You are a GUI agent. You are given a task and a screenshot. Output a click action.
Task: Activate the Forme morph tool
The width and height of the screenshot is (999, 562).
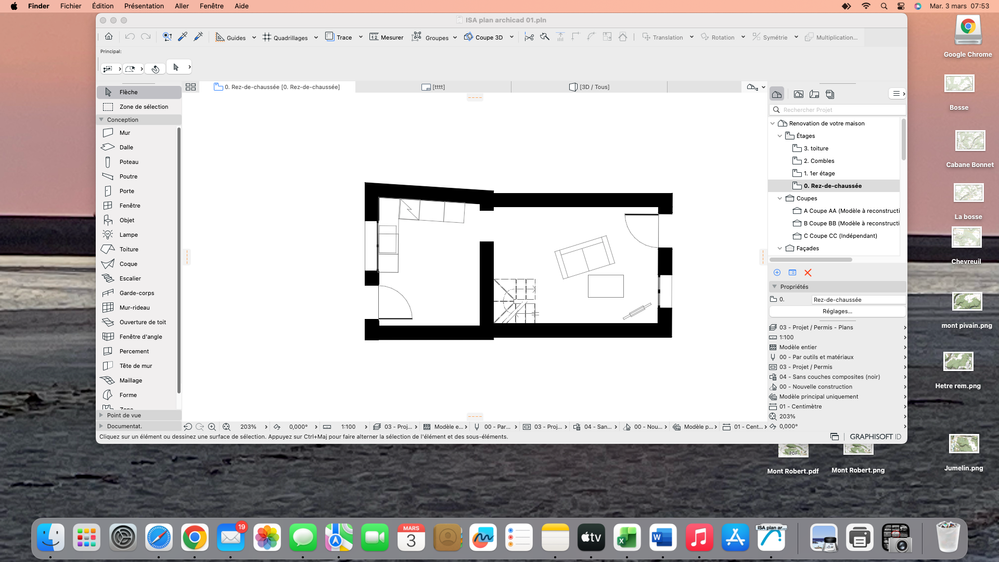tap(139, 395)
